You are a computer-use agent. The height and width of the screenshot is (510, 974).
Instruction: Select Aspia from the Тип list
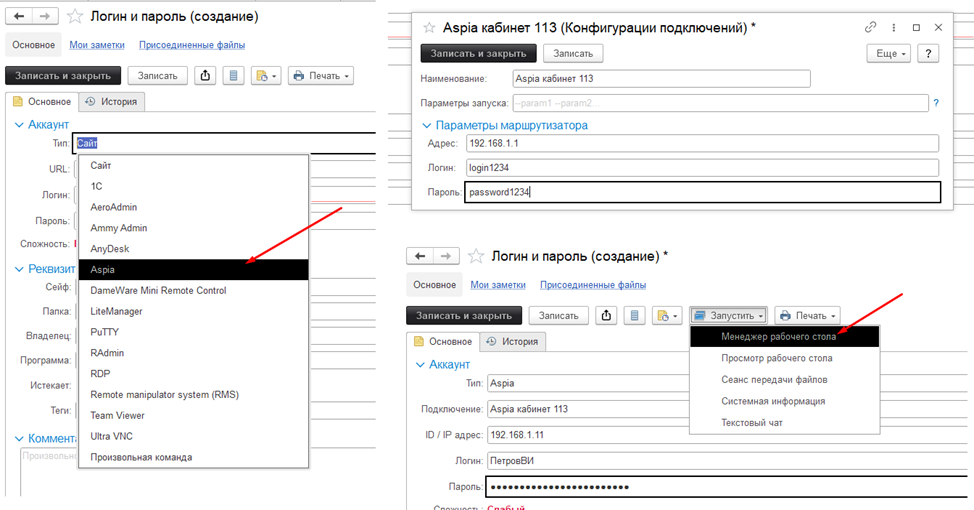[x=193, y=269]
